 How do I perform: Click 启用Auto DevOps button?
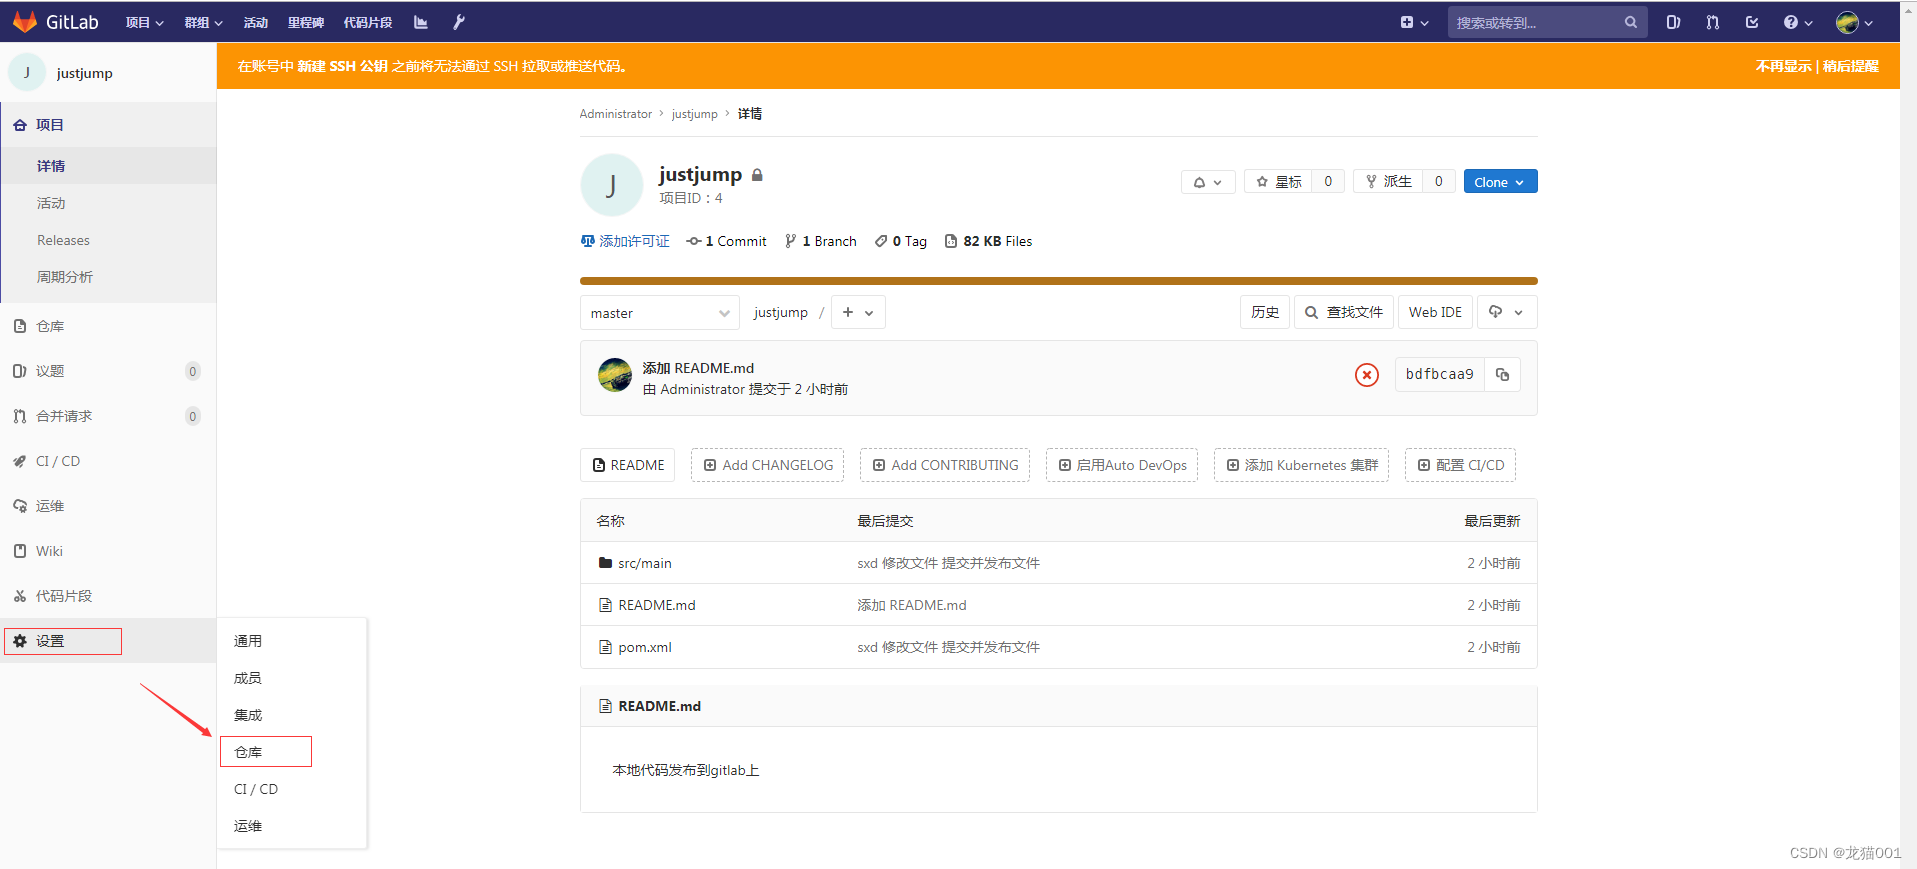point(1122,465)
